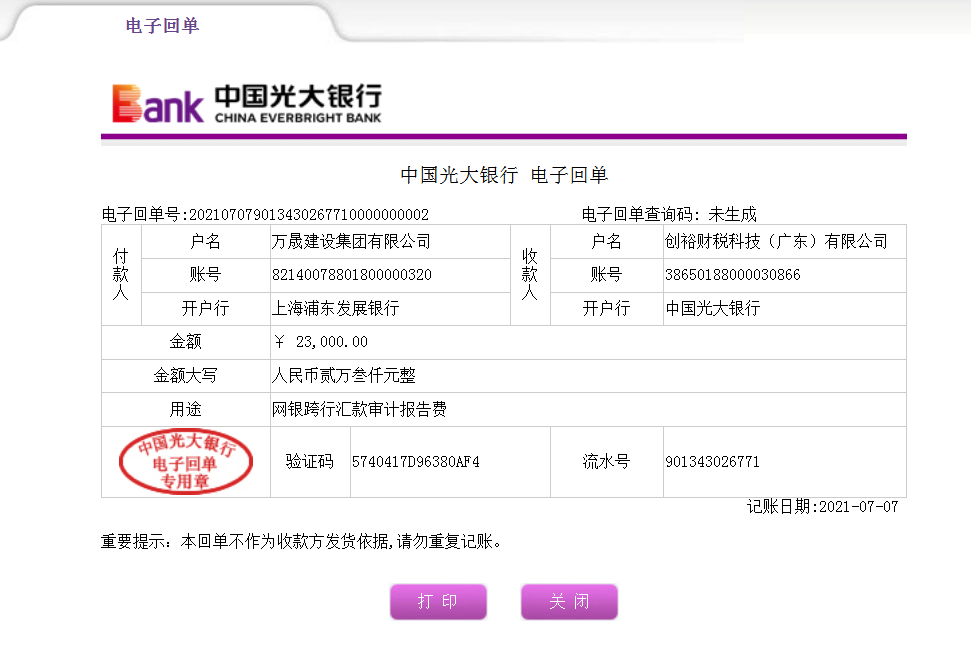Click the amount ¥ 23,000.00
The image size is (971, 651).
(x=321, y=342)
